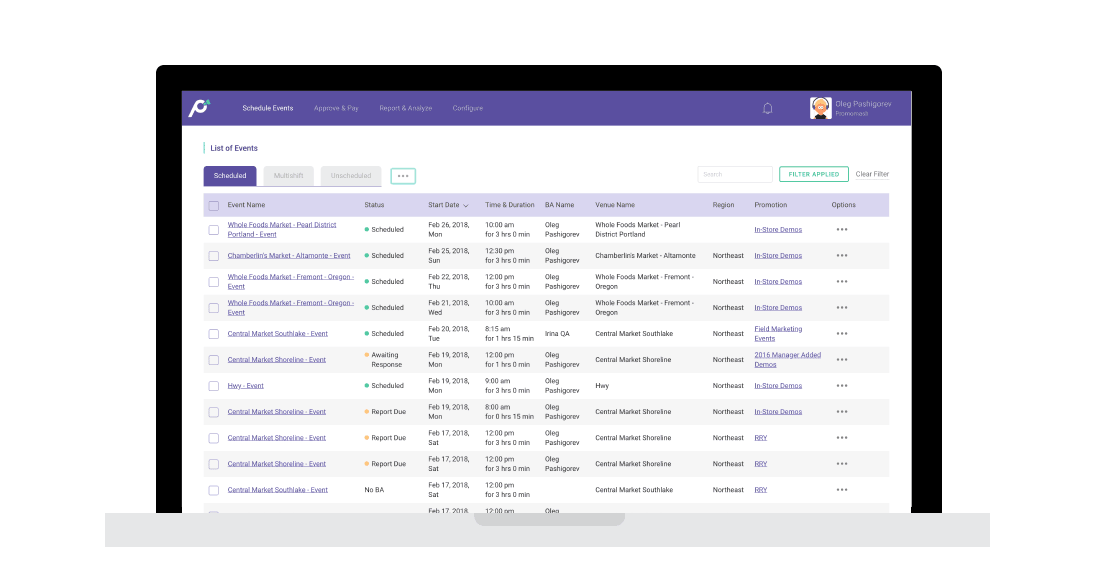The height and width of the screenshot is (580, 1095).
Task: Click Clear Filter
Action: click(872, 174)
